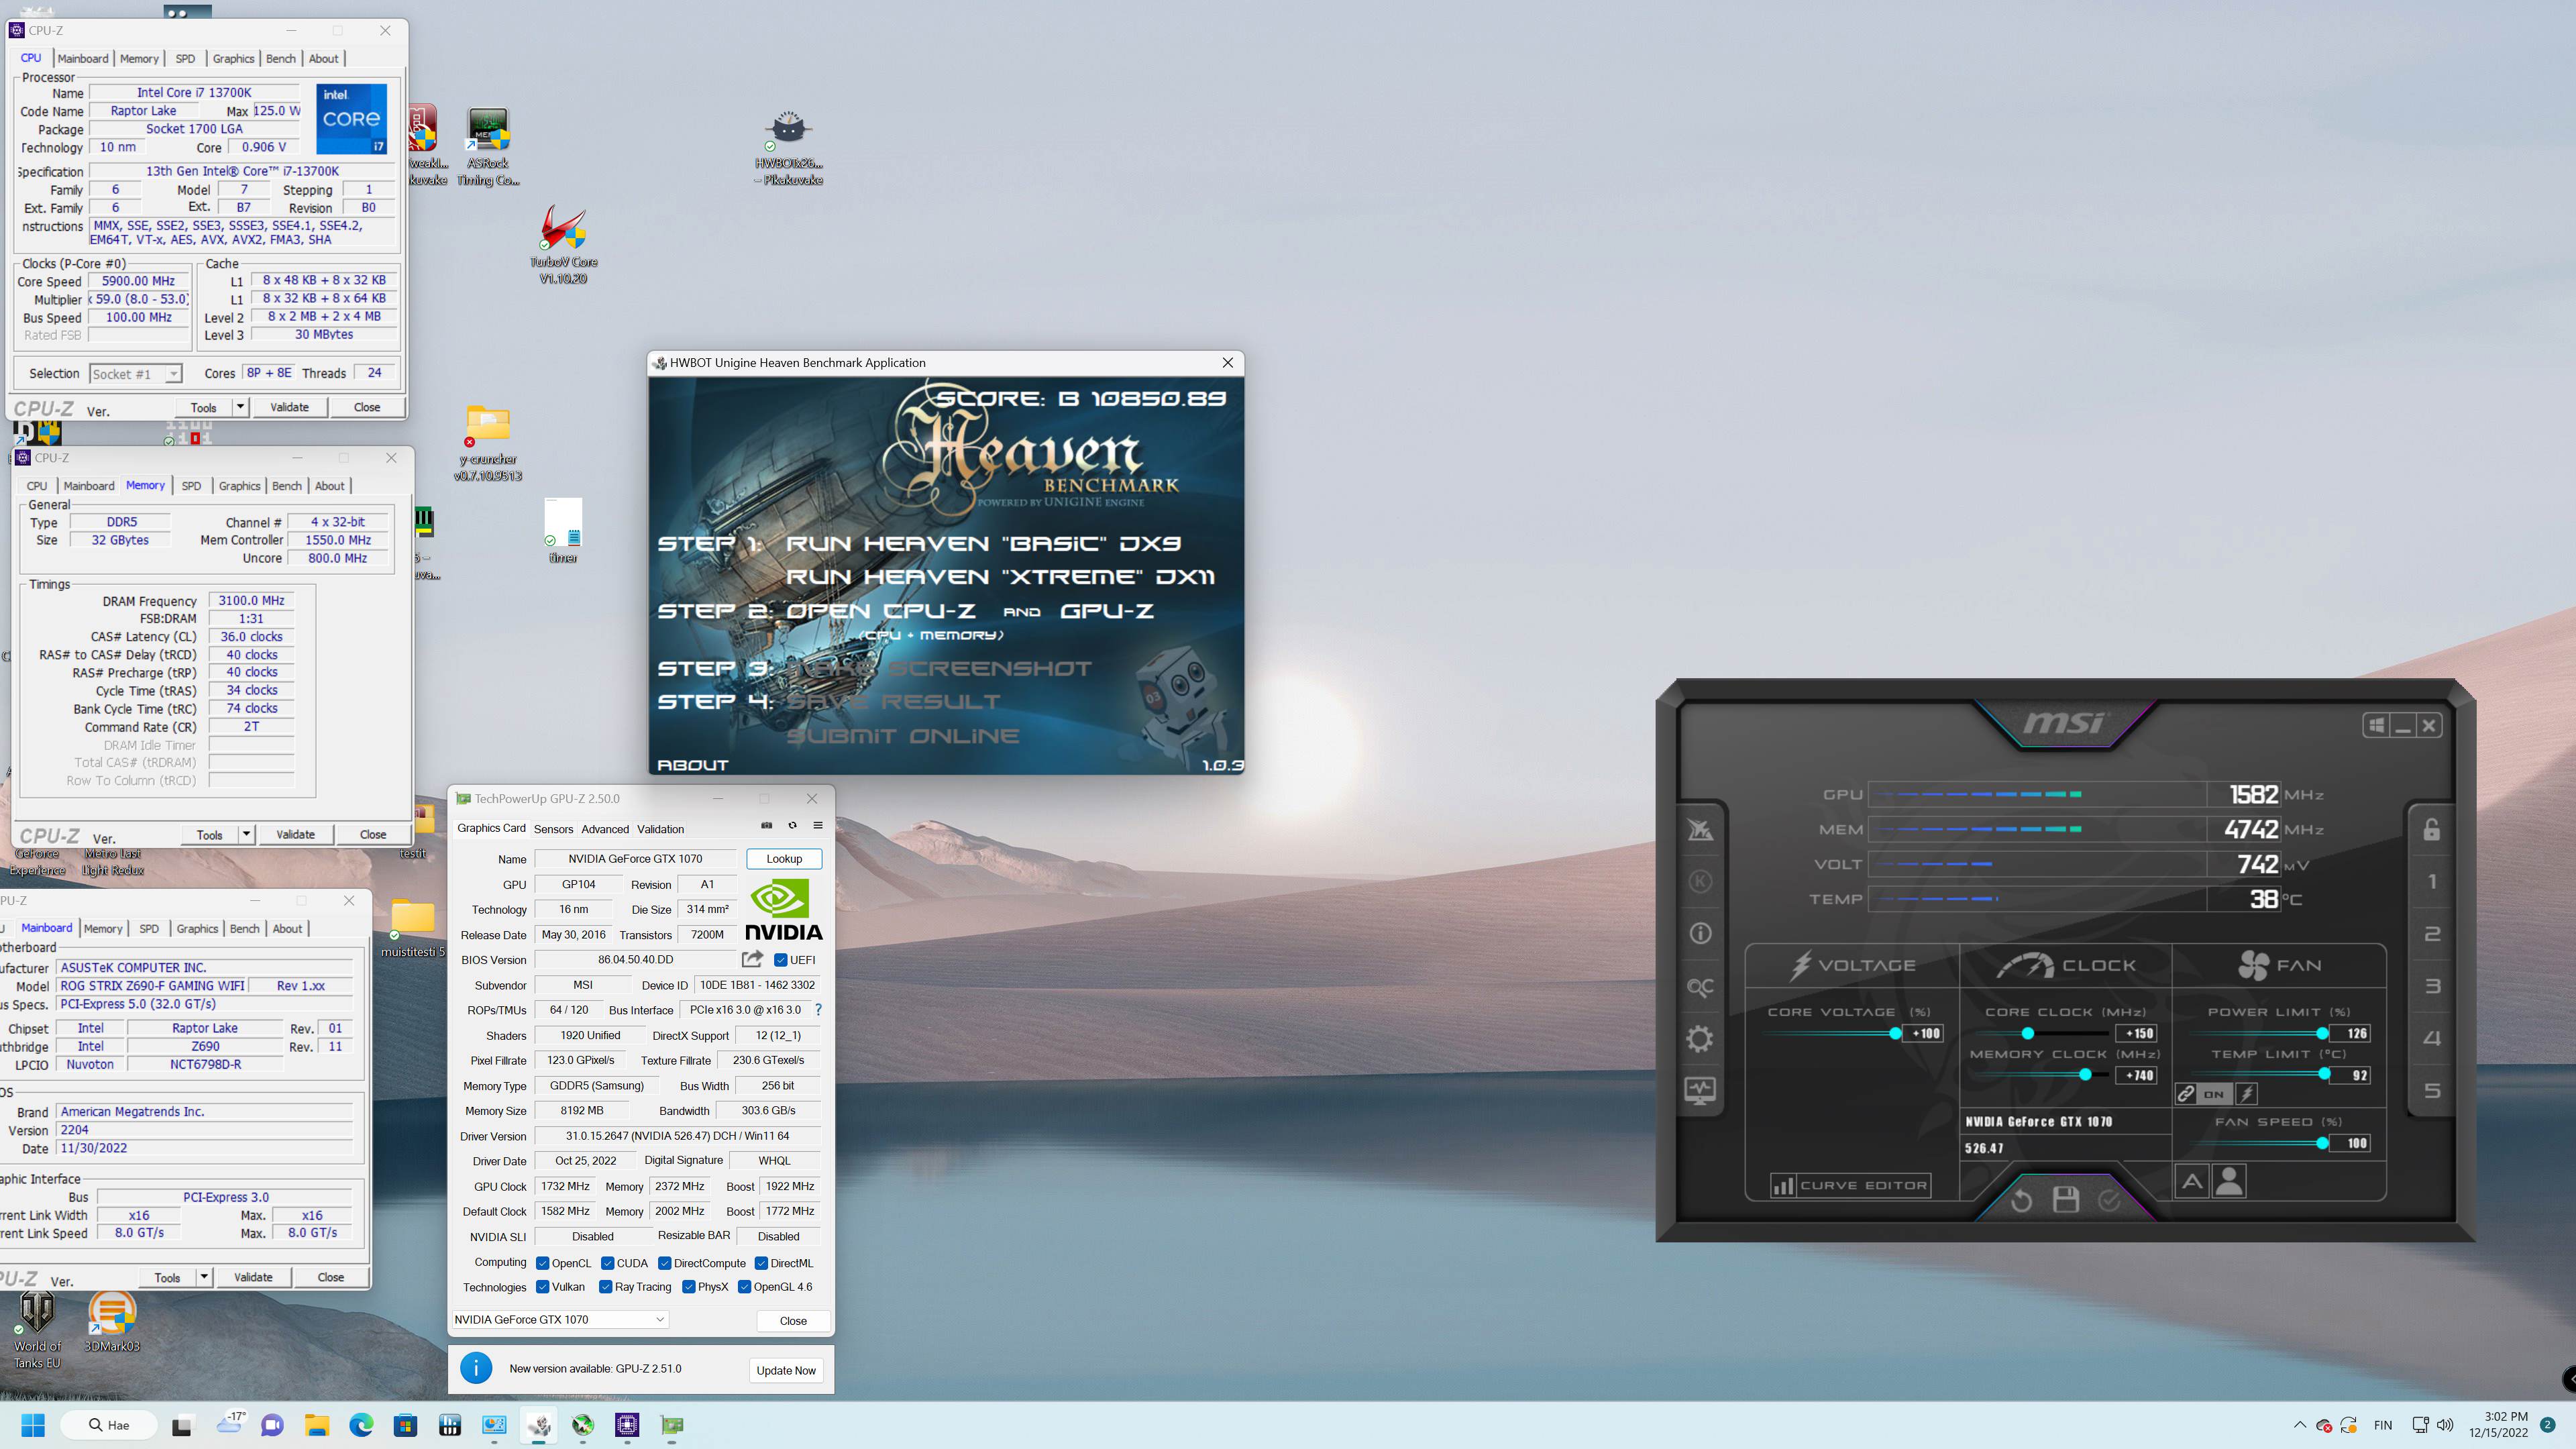The width and height of the screenshot is (2576, 1449).
Task: Show hidden system tray icons chevron
Action: 2299,1425
